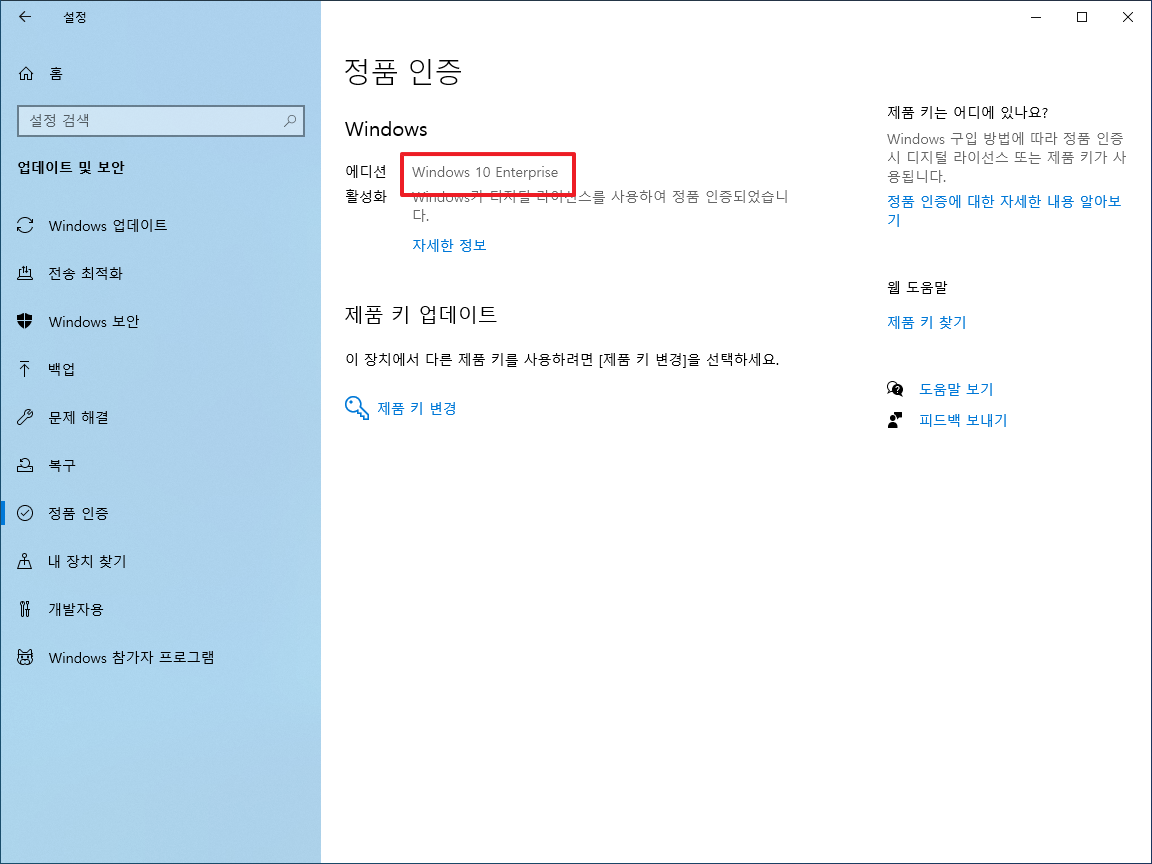Click the 업데이트 및 보안 section title
Viewport: 1152px width, 864px height.
pos(71,168)
